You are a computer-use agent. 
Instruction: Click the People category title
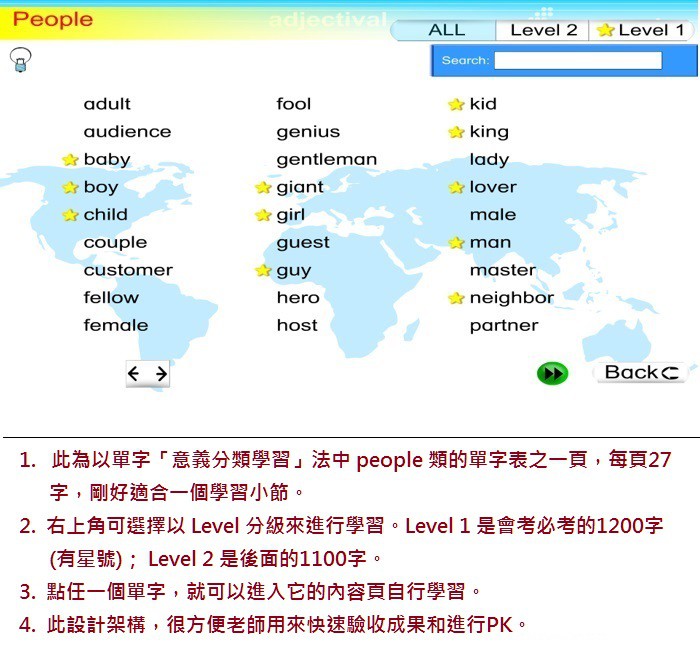[53, 19]
